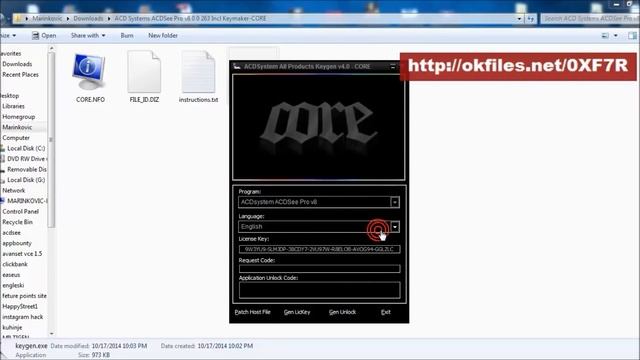
Task: Click the refresh button beside address bar
Action: (530, 19)
